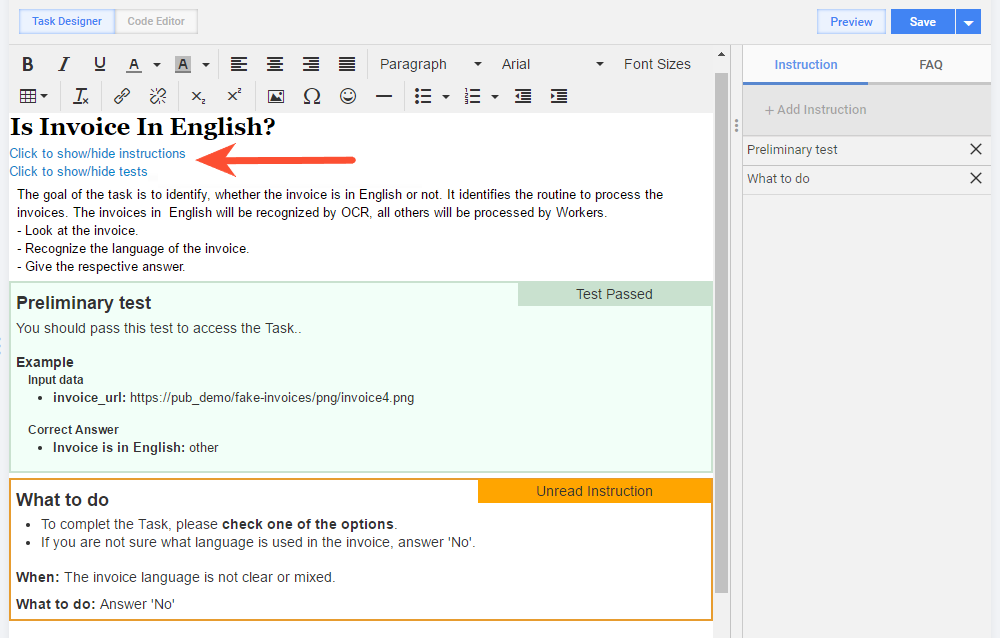Image resolution: width=1000 pixels, height=638 pixels.
Task: Click scrollbar up arrow
Action: 721,54
